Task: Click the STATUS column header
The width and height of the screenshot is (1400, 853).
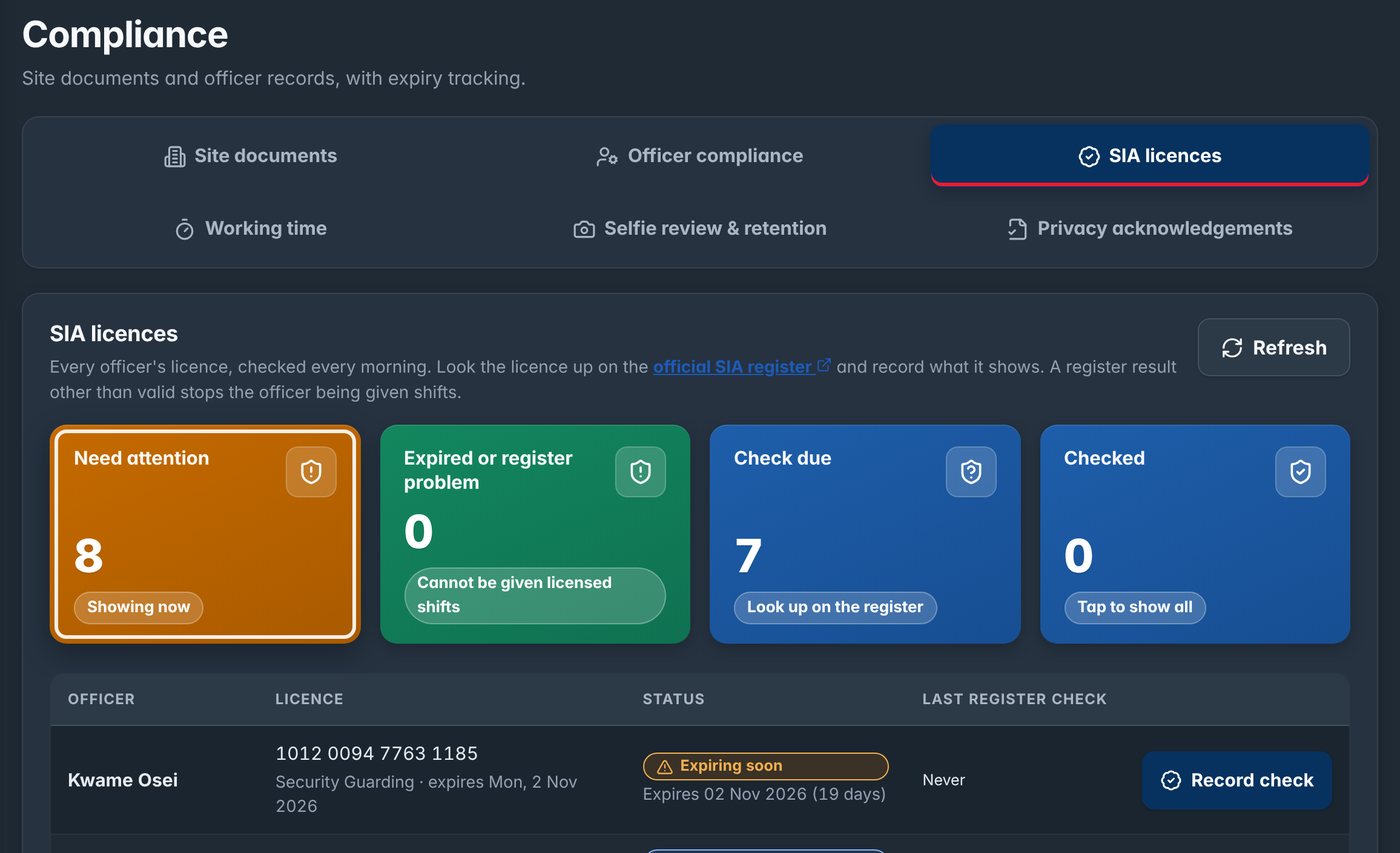Action: (x=674, y=699)
